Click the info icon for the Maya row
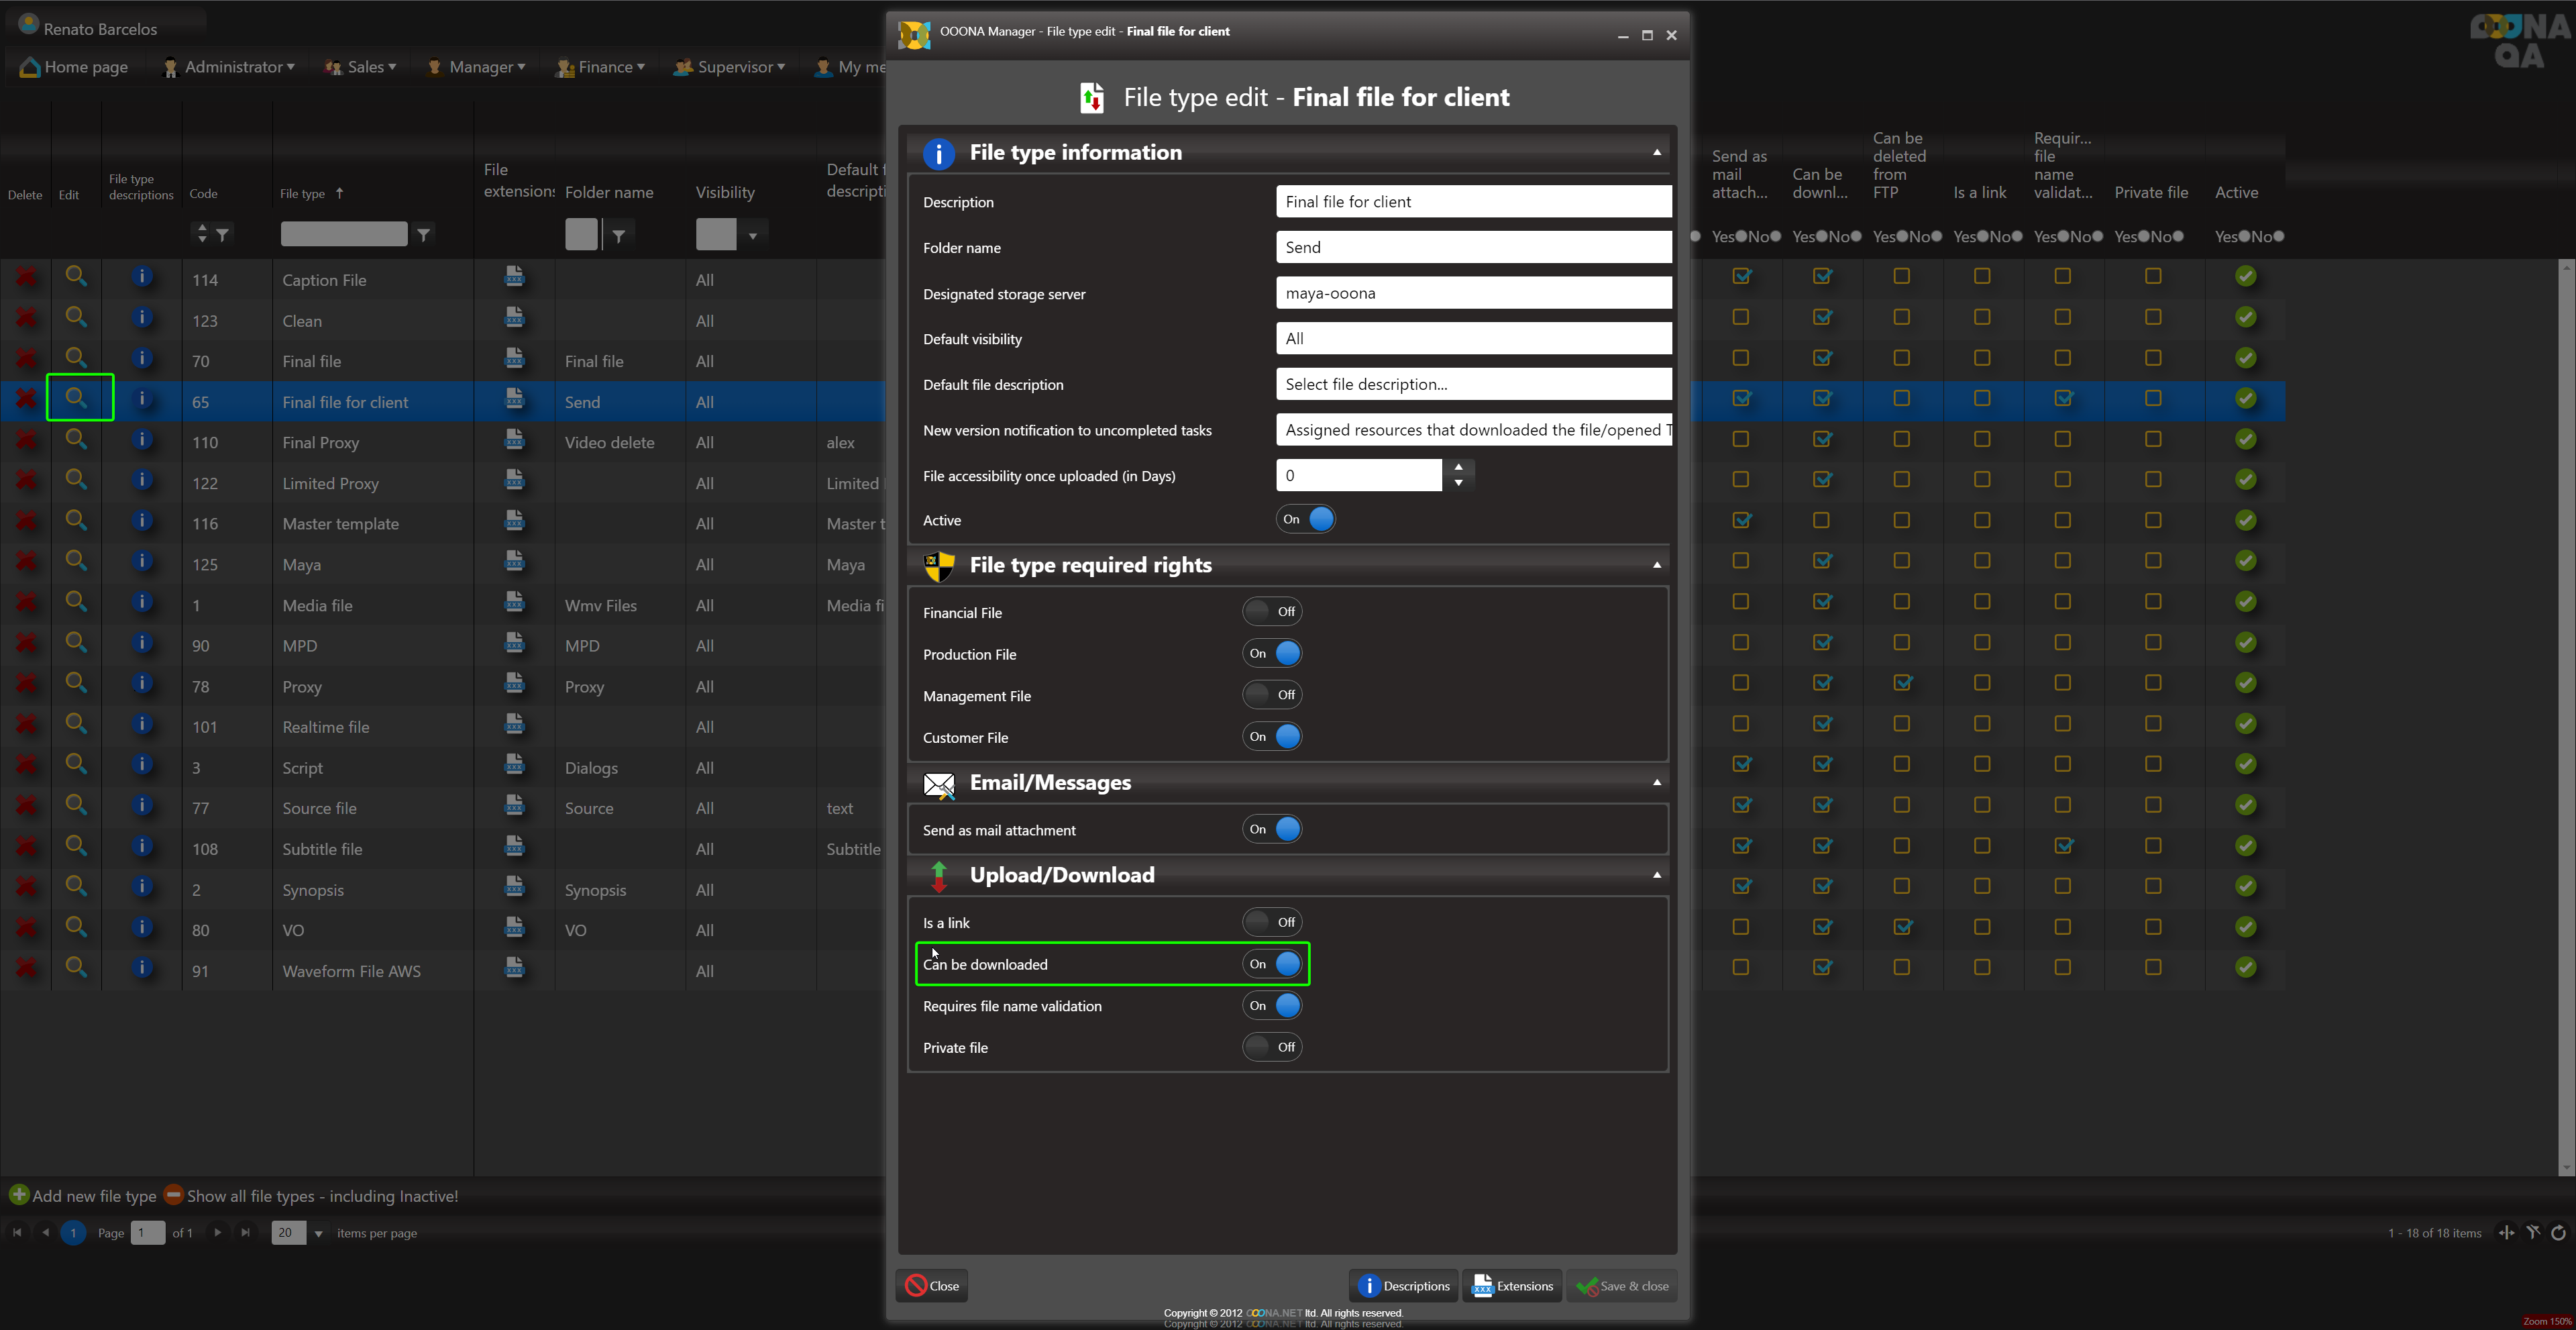The height and width of the screenshot is (1330, 2576). coord(142,562)
